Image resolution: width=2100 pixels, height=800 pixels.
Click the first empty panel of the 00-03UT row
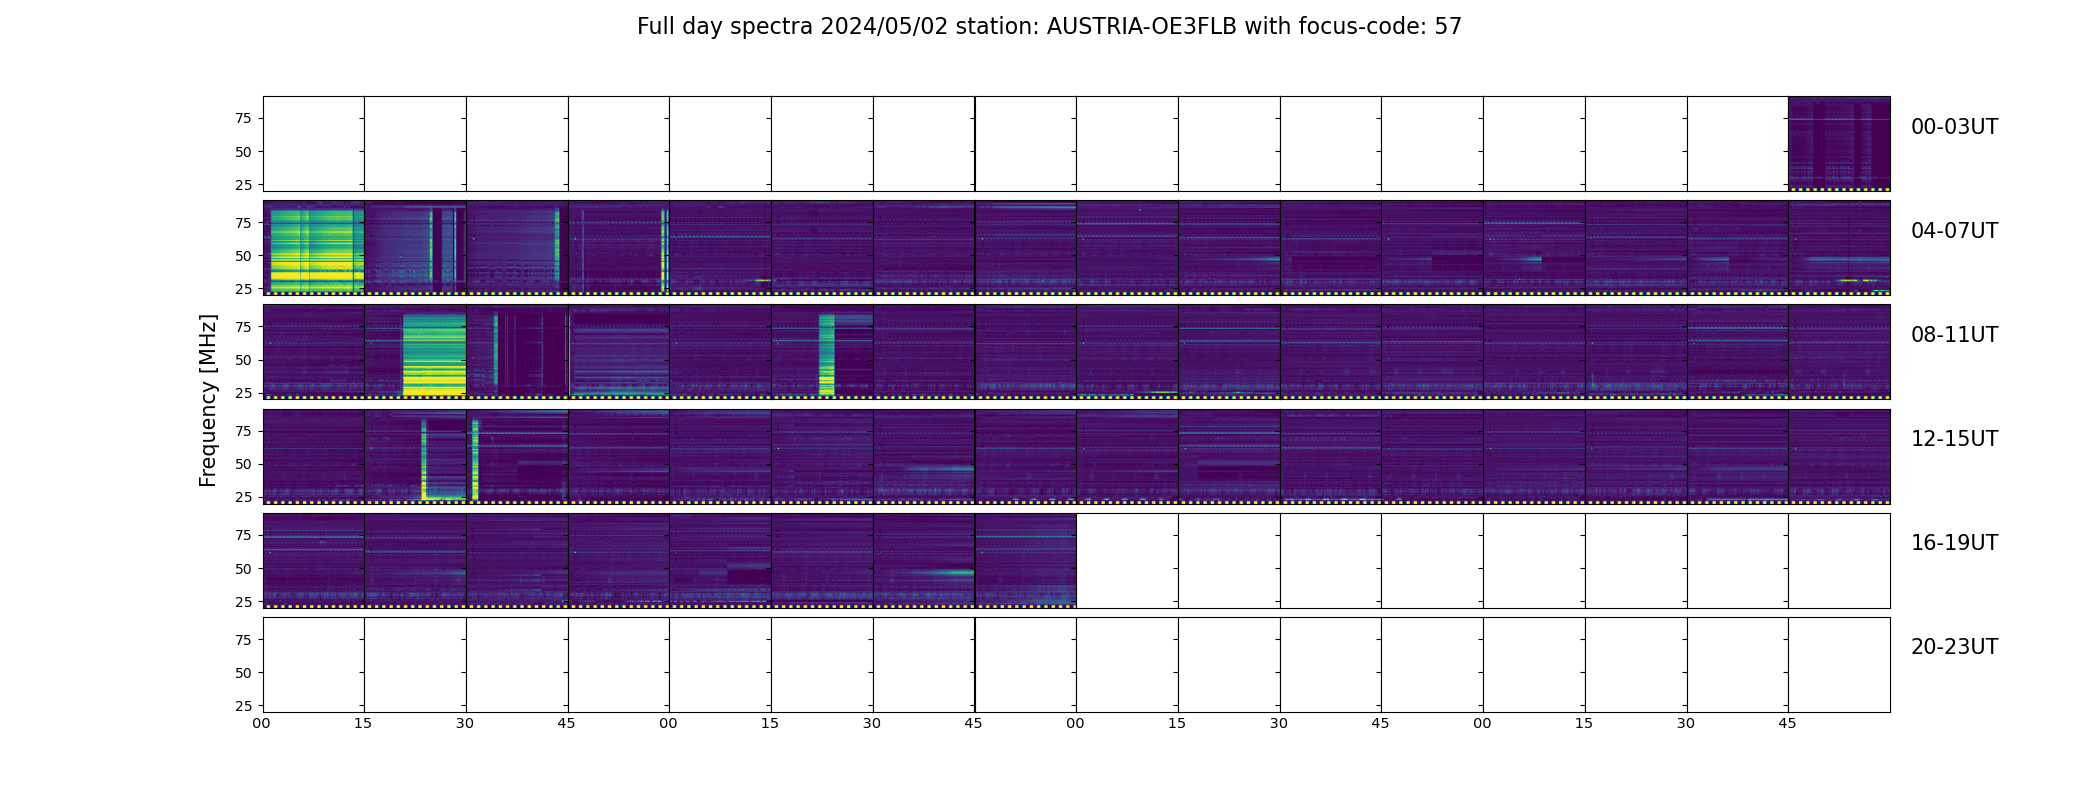[314, 144]
